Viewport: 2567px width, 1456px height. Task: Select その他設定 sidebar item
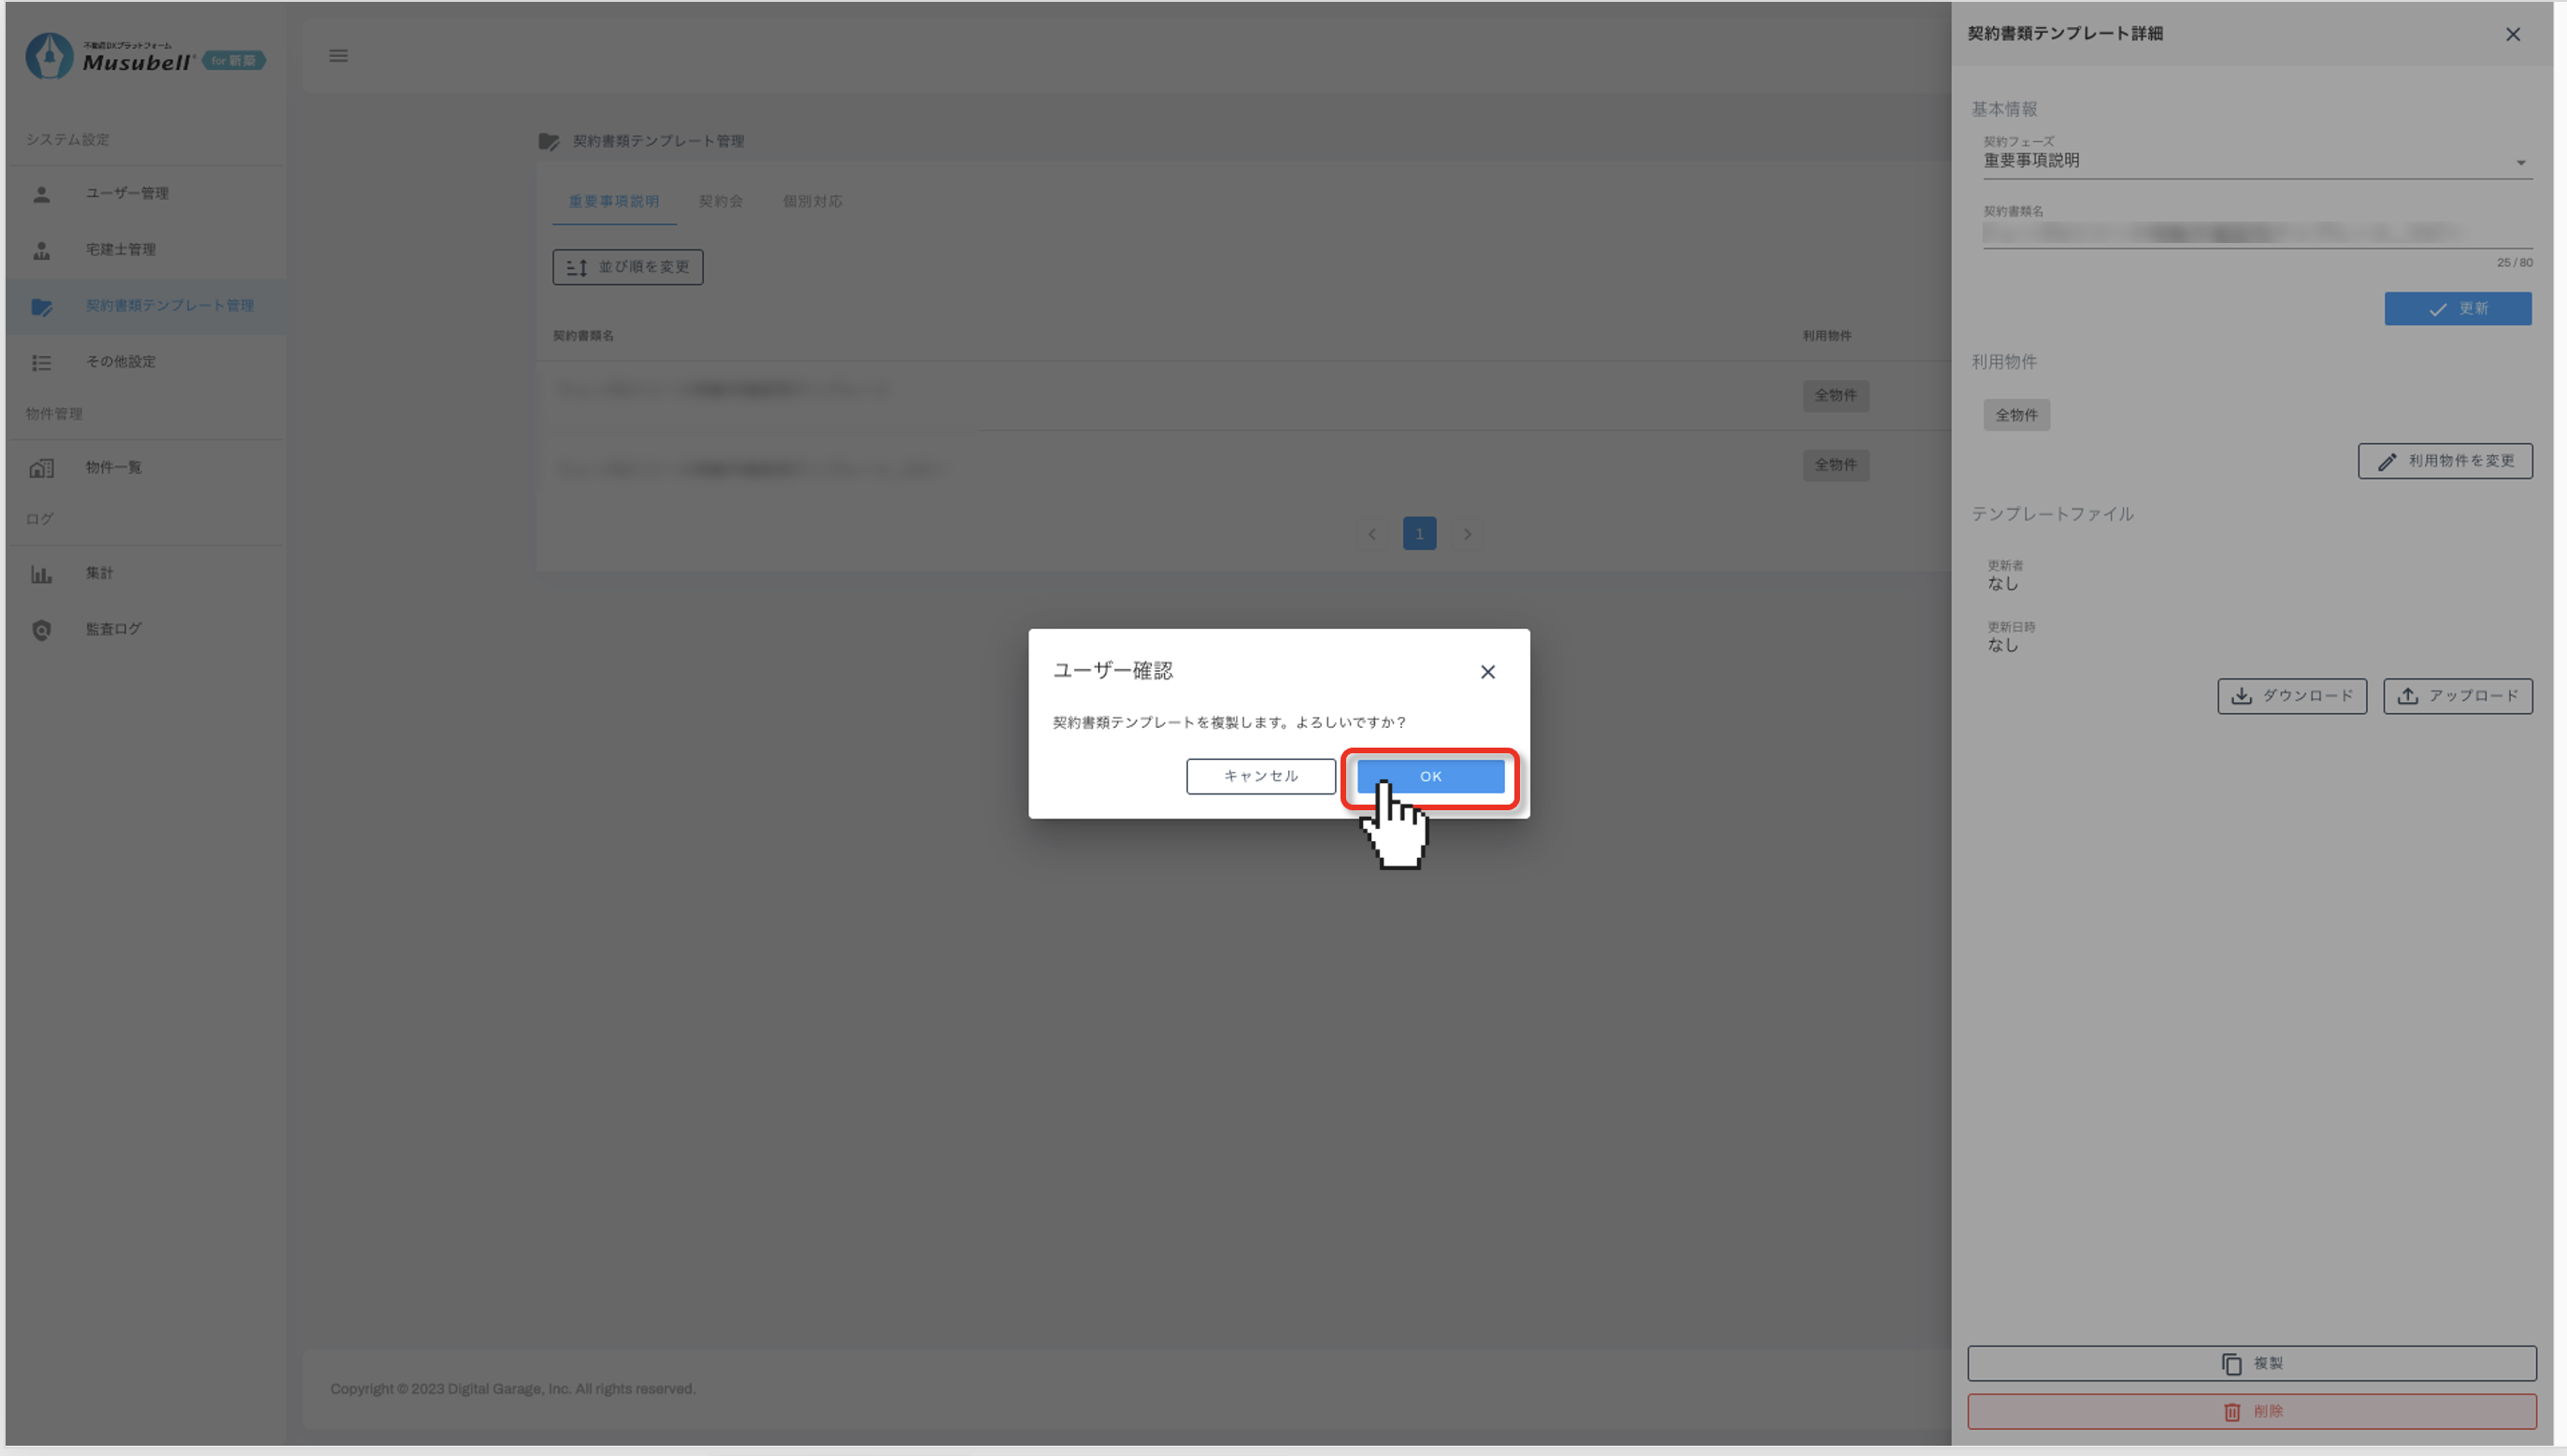[x=120, y=361]
